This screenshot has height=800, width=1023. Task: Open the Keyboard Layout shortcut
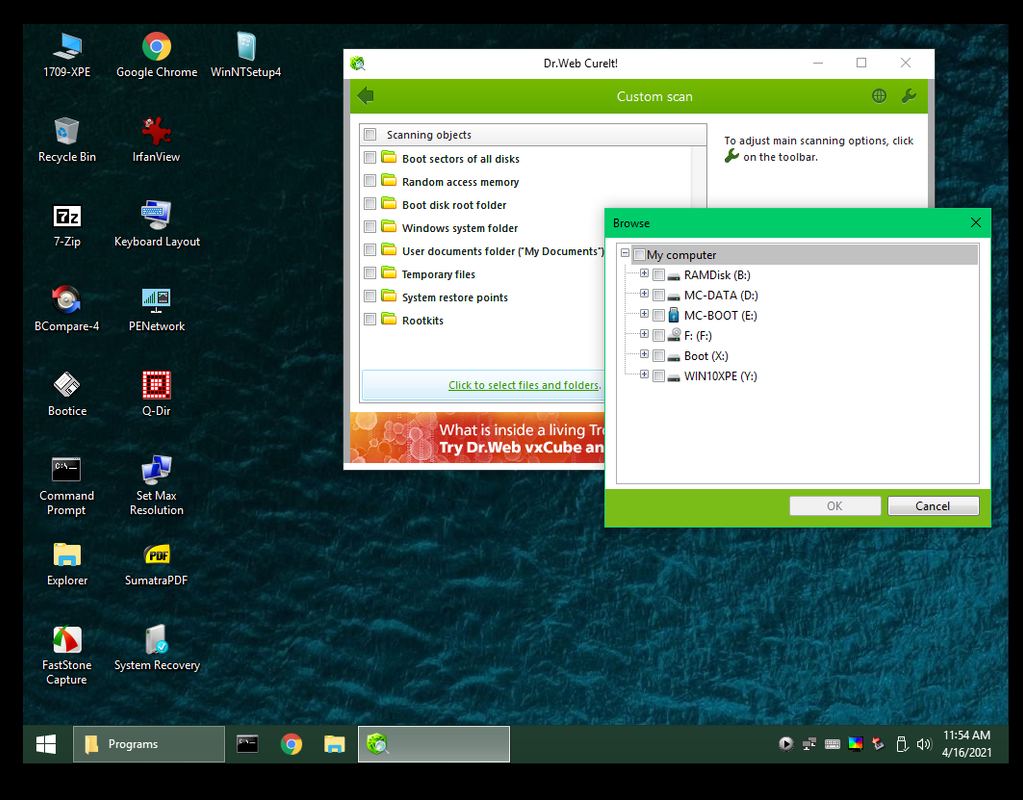157,224
